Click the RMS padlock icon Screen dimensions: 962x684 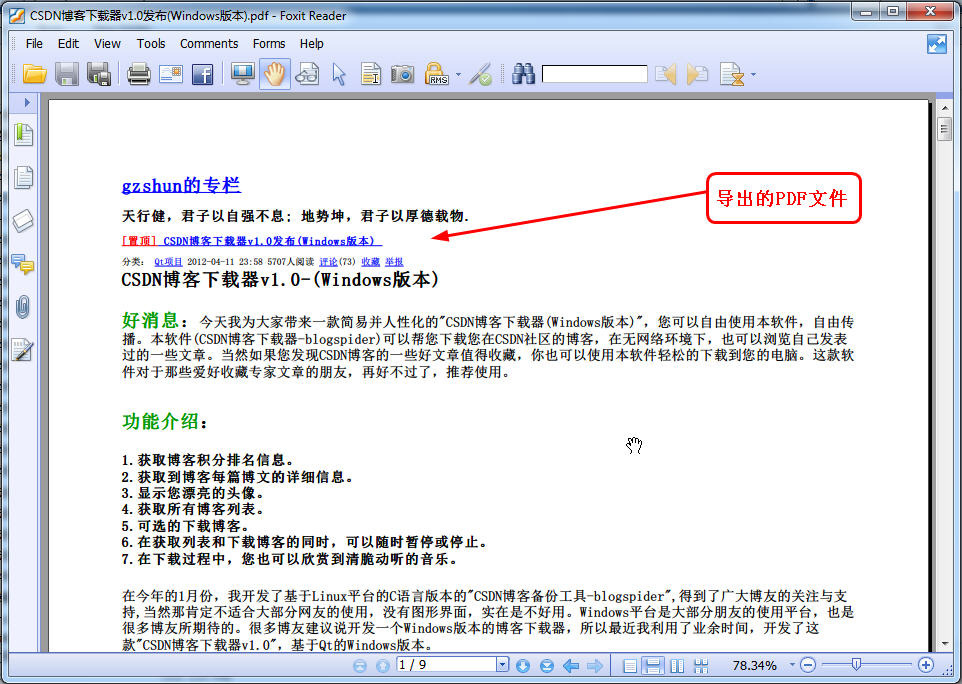pyautogui.click(x=436, y=74)
